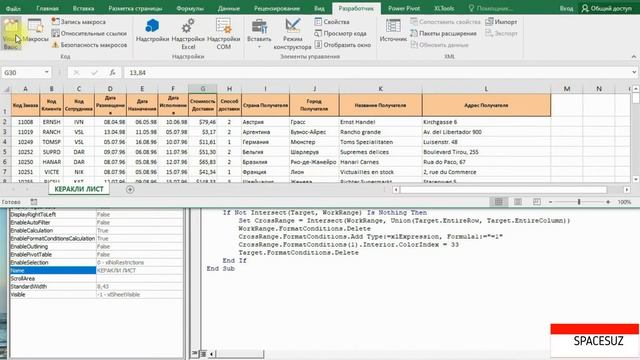Select the ScrollArea property row
This screenshot has height=360, width=640.
coord(97,278)
